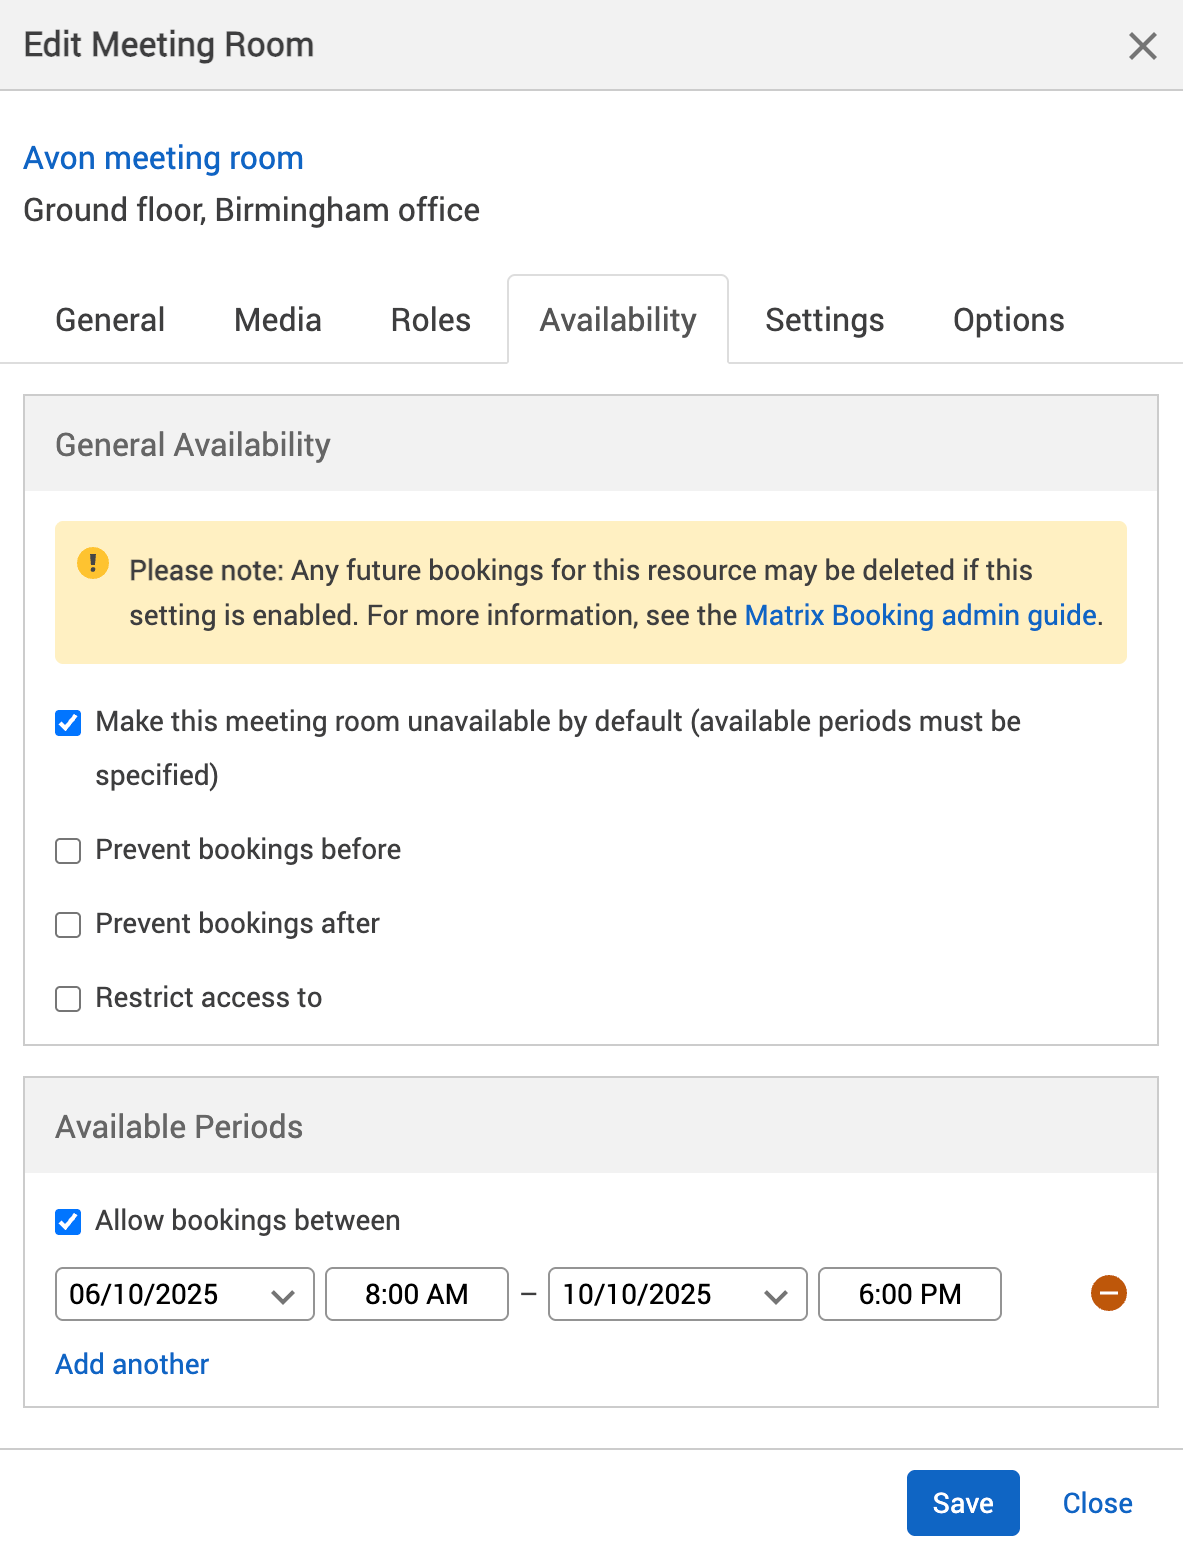Open the Options tab
This screenshot has width=1183, height=1548.
[1008, 319]
